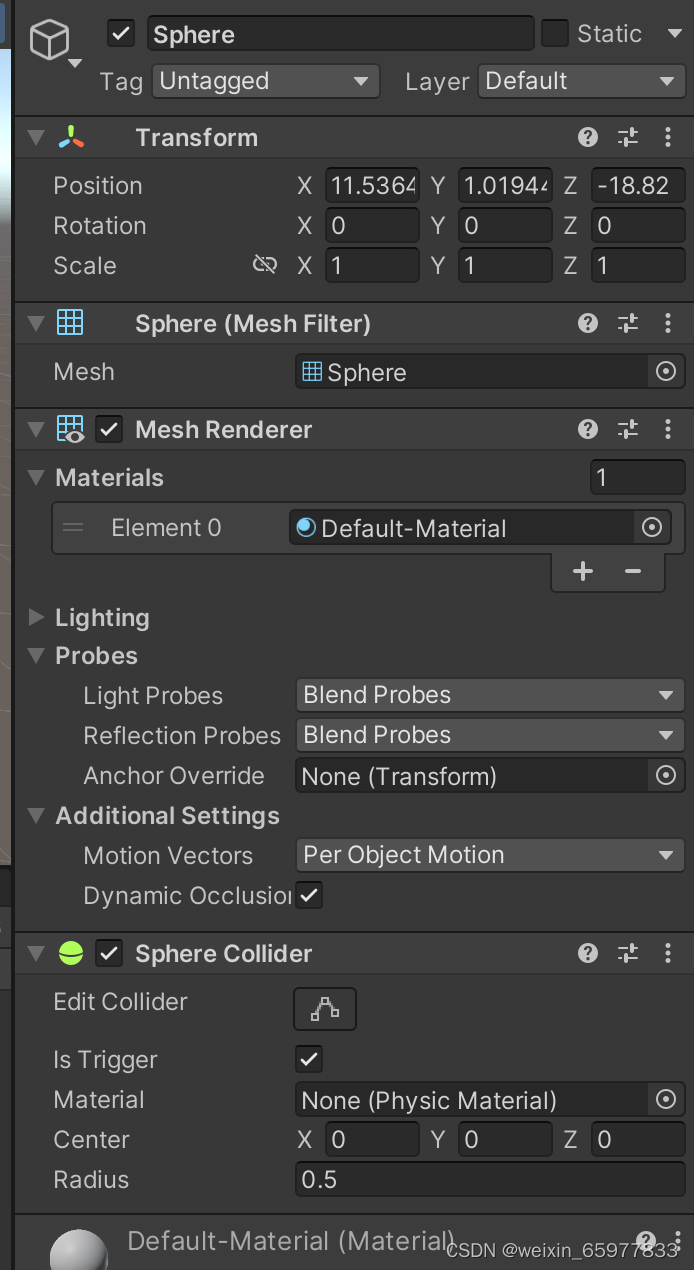The image size is (694, 1270).
Task: Expand the Lighting section
Action: coord(37,617)
